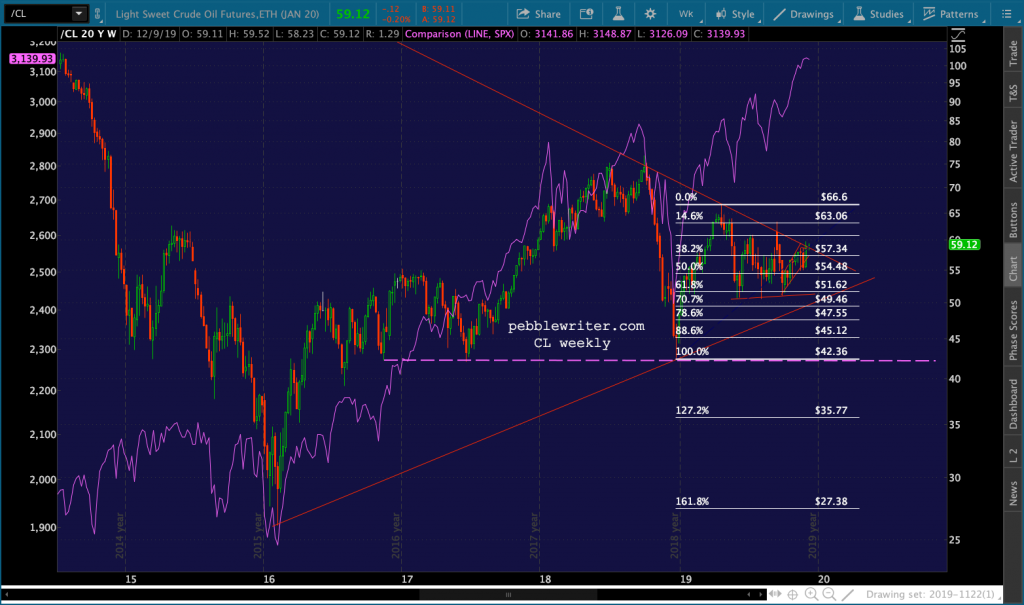Click the horizontal scrollbar thumb

coord(508,595)
